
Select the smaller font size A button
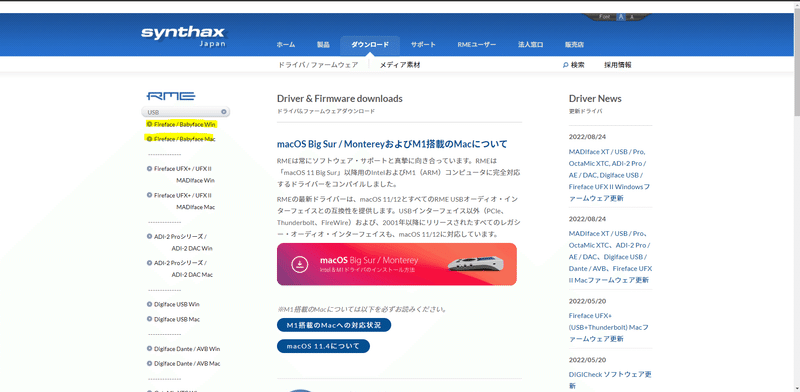tap(632, 17)
